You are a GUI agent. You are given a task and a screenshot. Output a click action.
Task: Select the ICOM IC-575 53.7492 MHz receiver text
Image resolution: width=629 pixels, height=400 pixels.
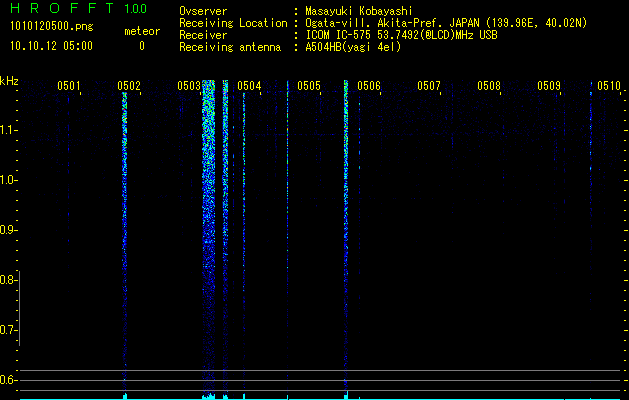point(401,35)
